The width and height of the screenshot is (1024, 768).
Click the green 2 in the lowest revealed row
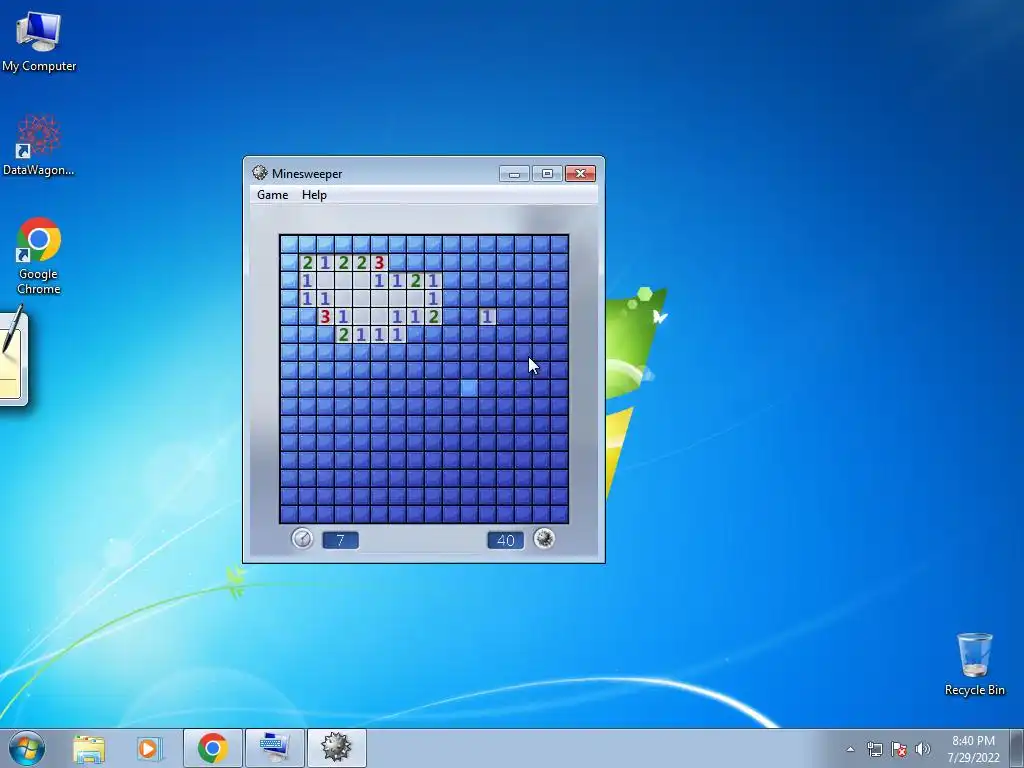coord(343,335)
